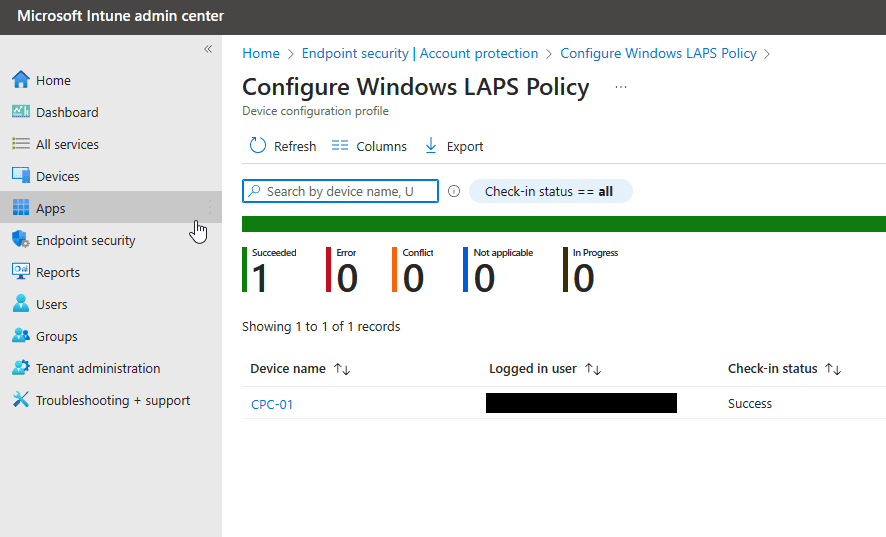
Task: Open the Apps menu item
Action: [x=51, y=208]
